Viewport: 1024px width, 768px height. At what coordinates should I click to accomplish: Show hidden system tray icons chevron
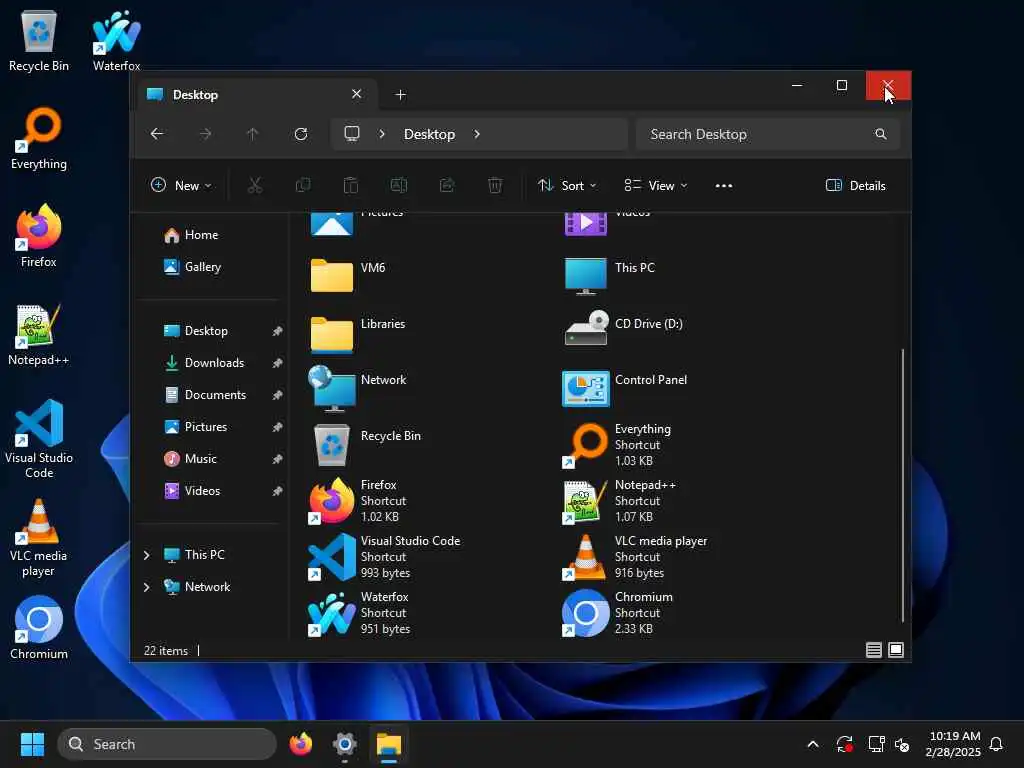coord(813,744)
